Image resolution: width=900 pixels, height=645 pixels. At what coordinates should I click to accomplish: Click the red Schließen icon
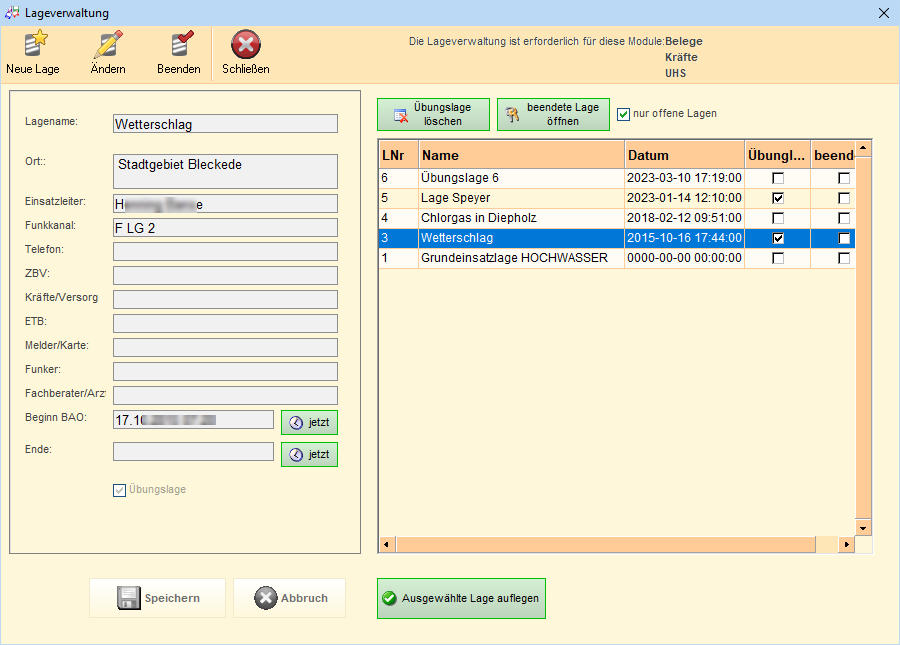tap(246, 46)
